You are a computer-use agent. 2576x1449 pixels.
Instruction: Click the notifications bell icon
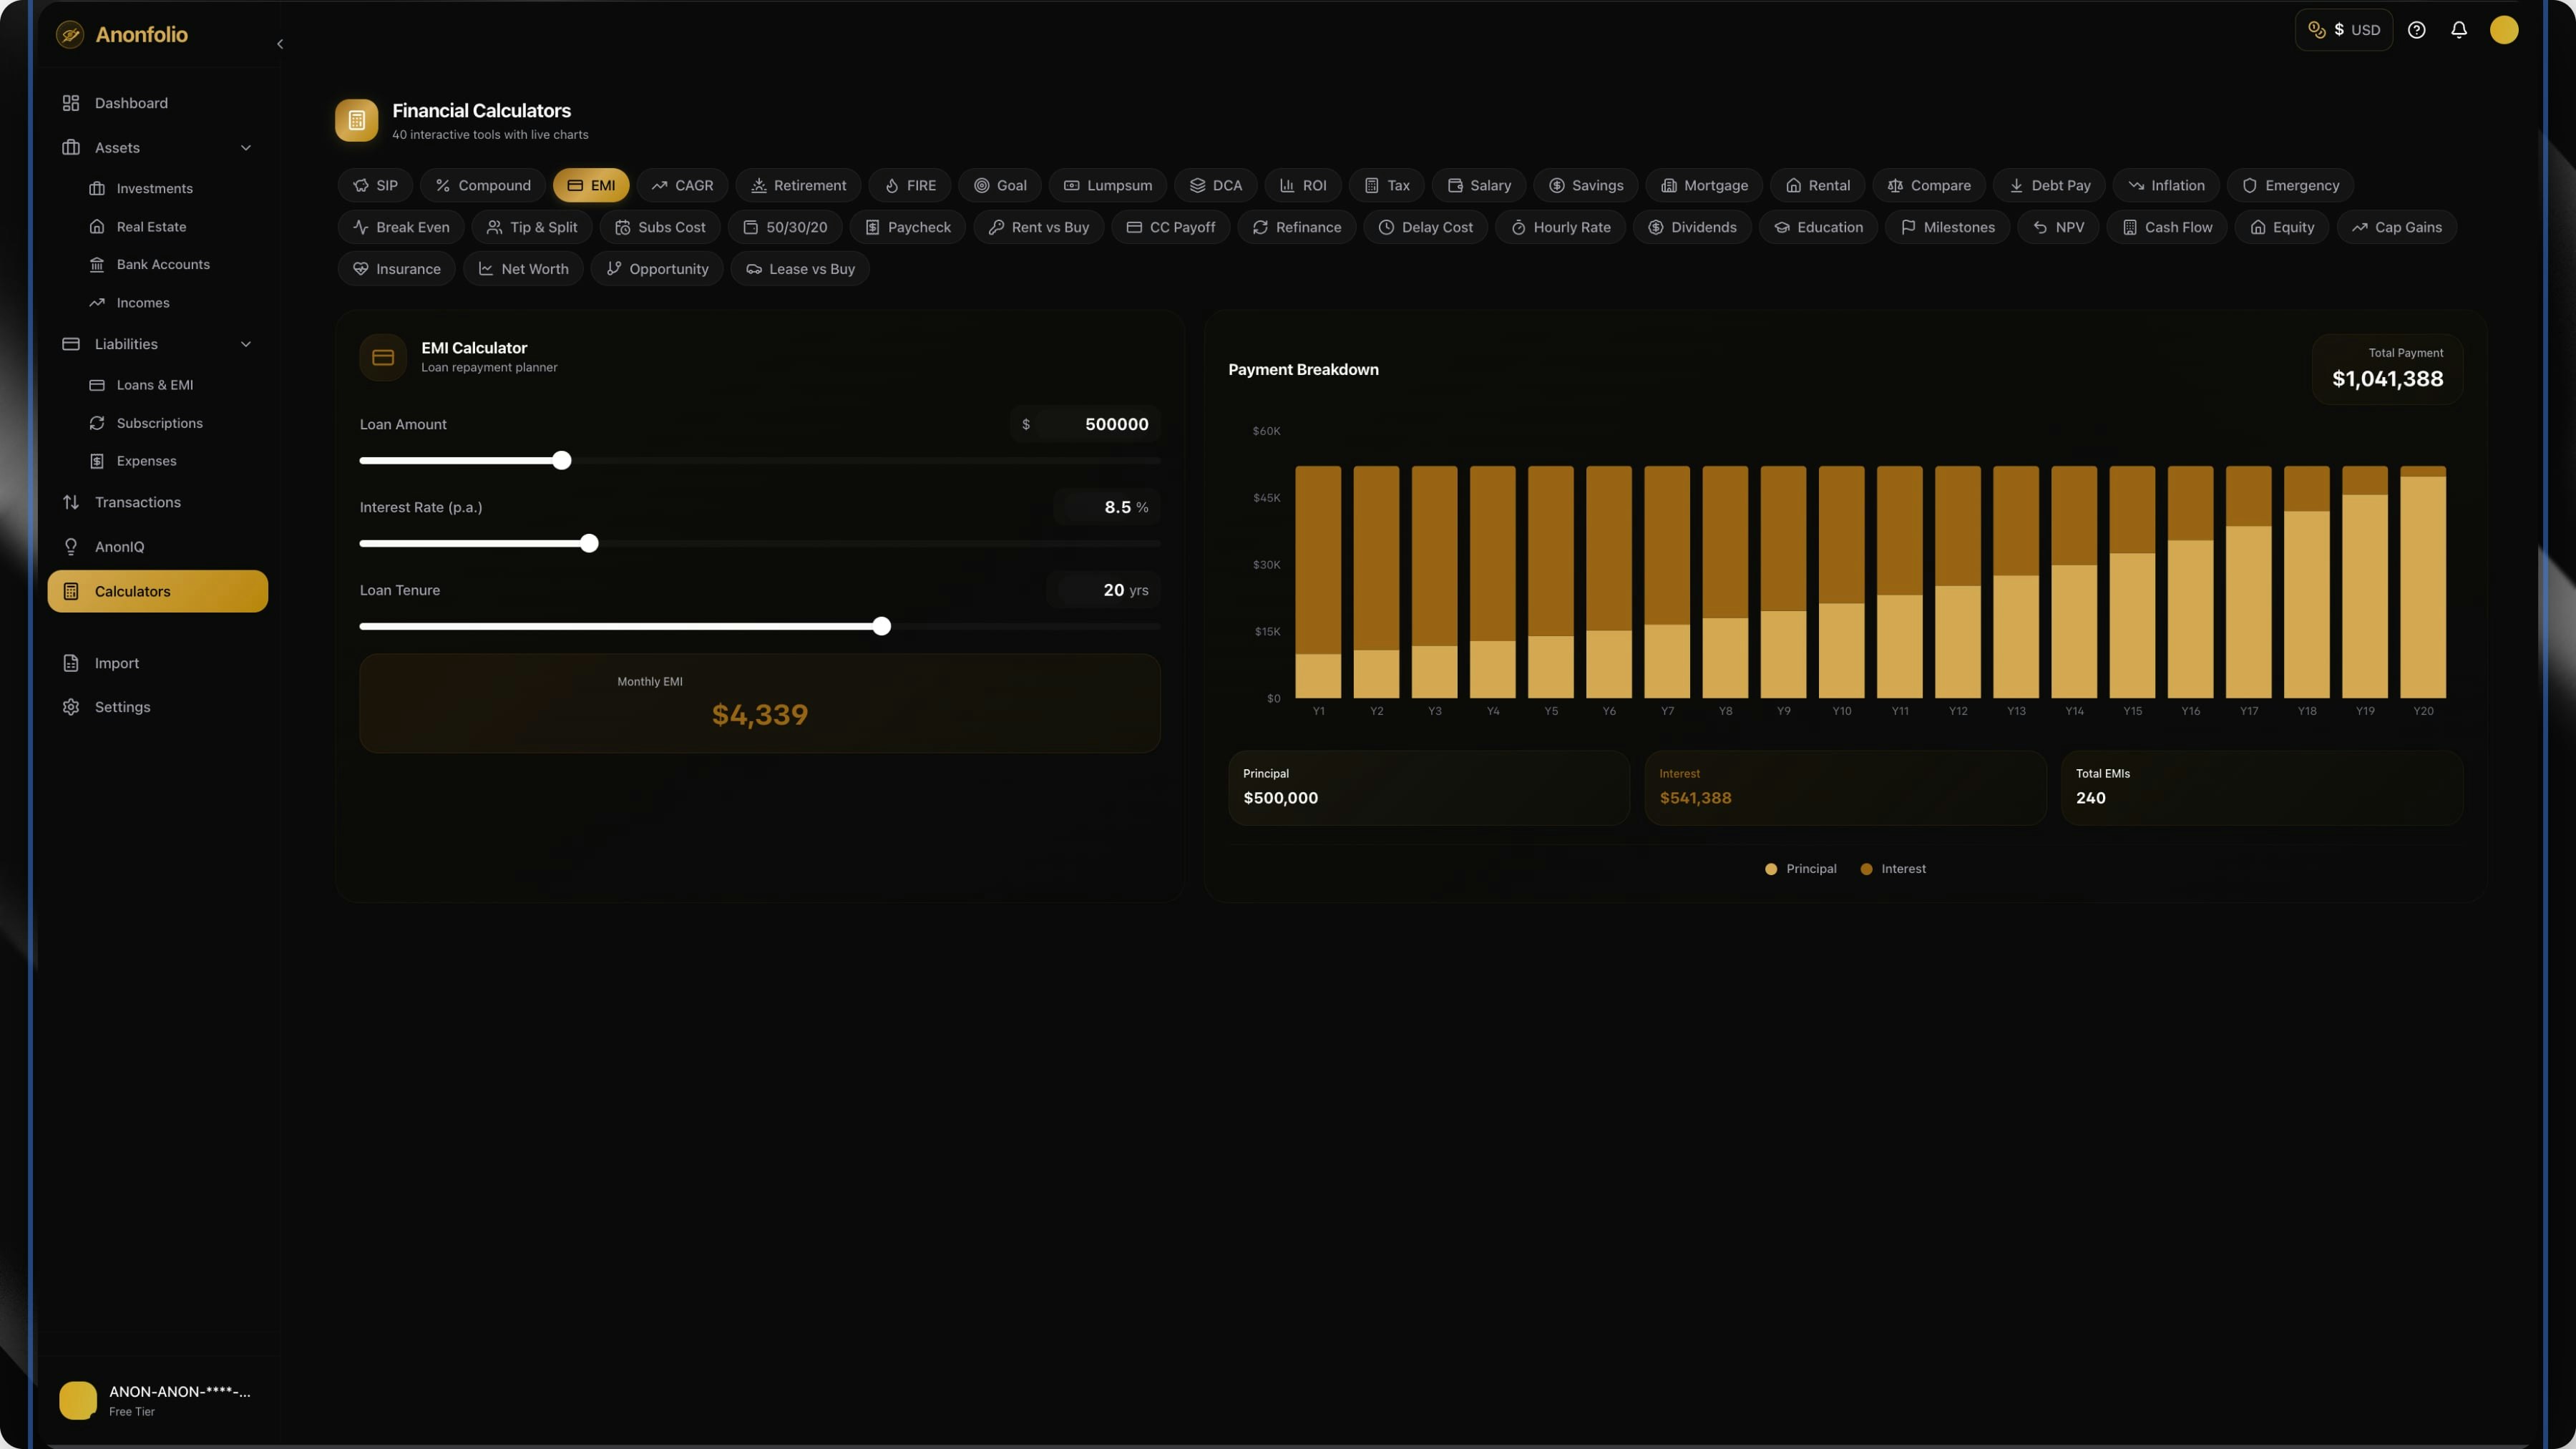tap(2459, 30)
